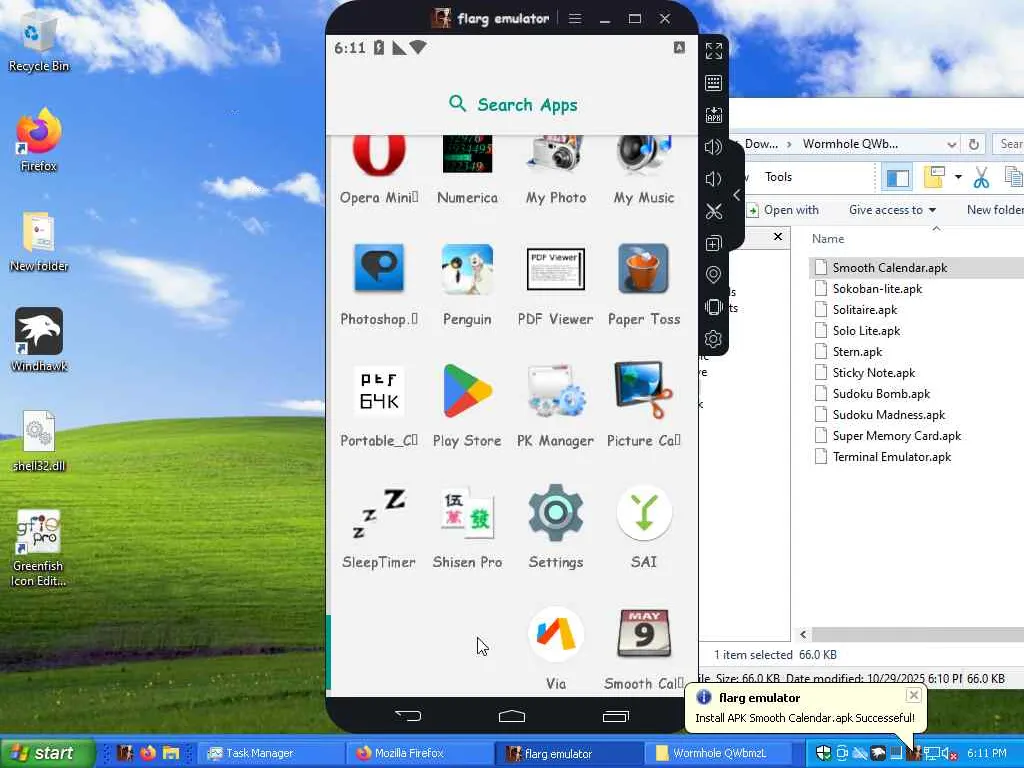Viewport: 1024px width, 768px height.
Task: Launch the Picture Cal app
Action: click(644, 391)
